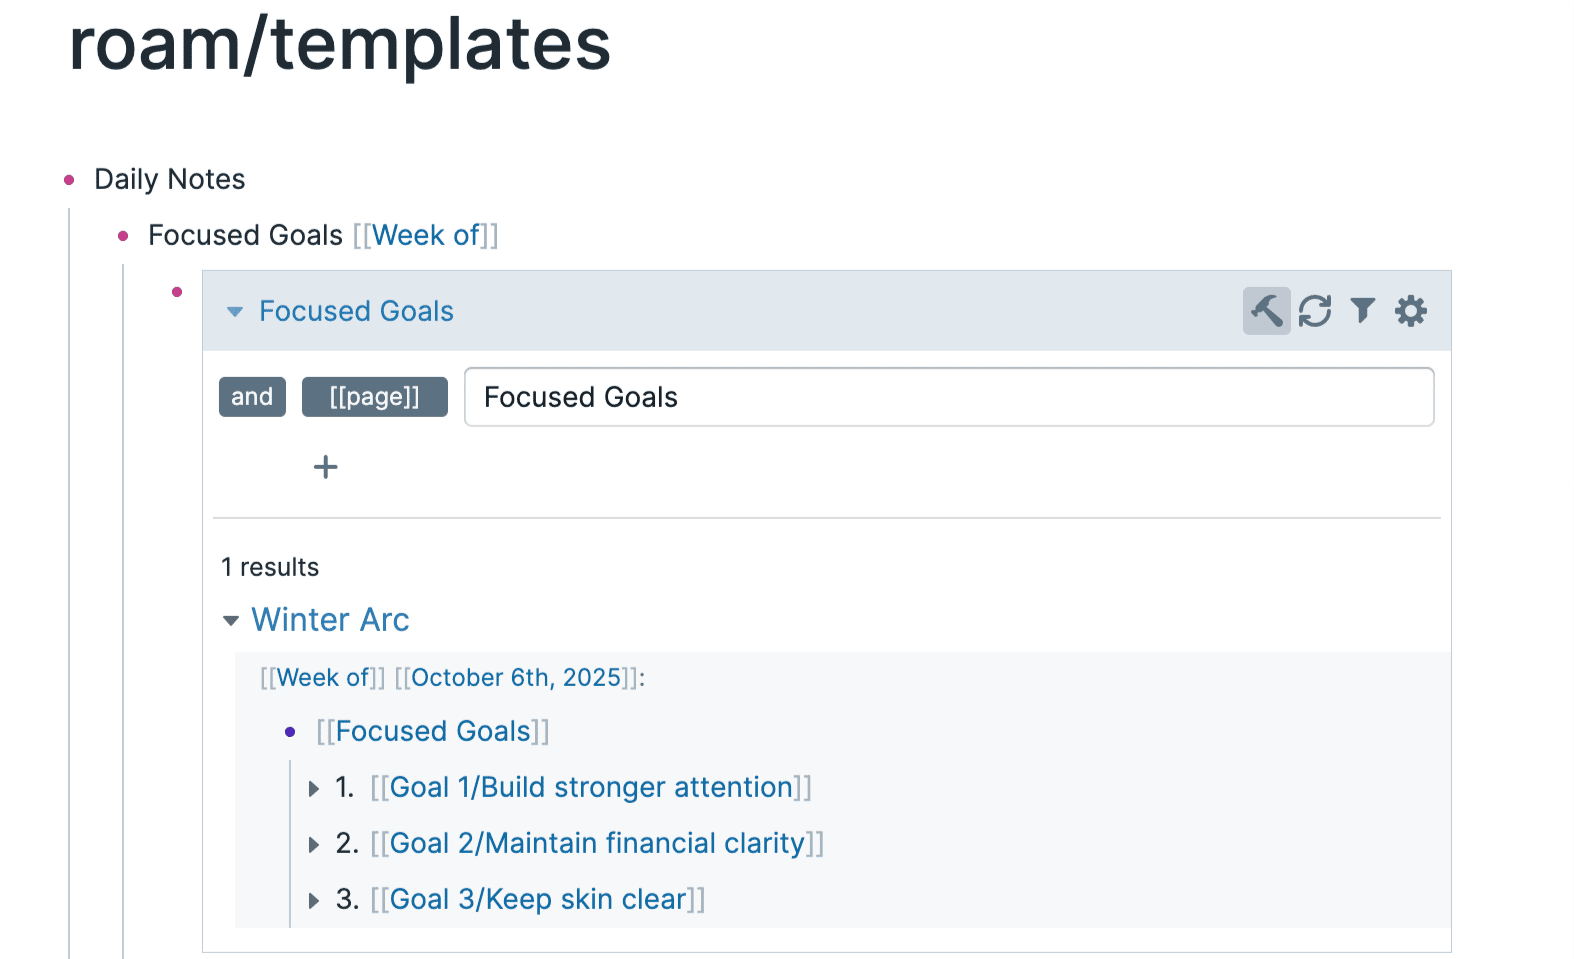Collapse the Winter Arc result

coord(231,621)
